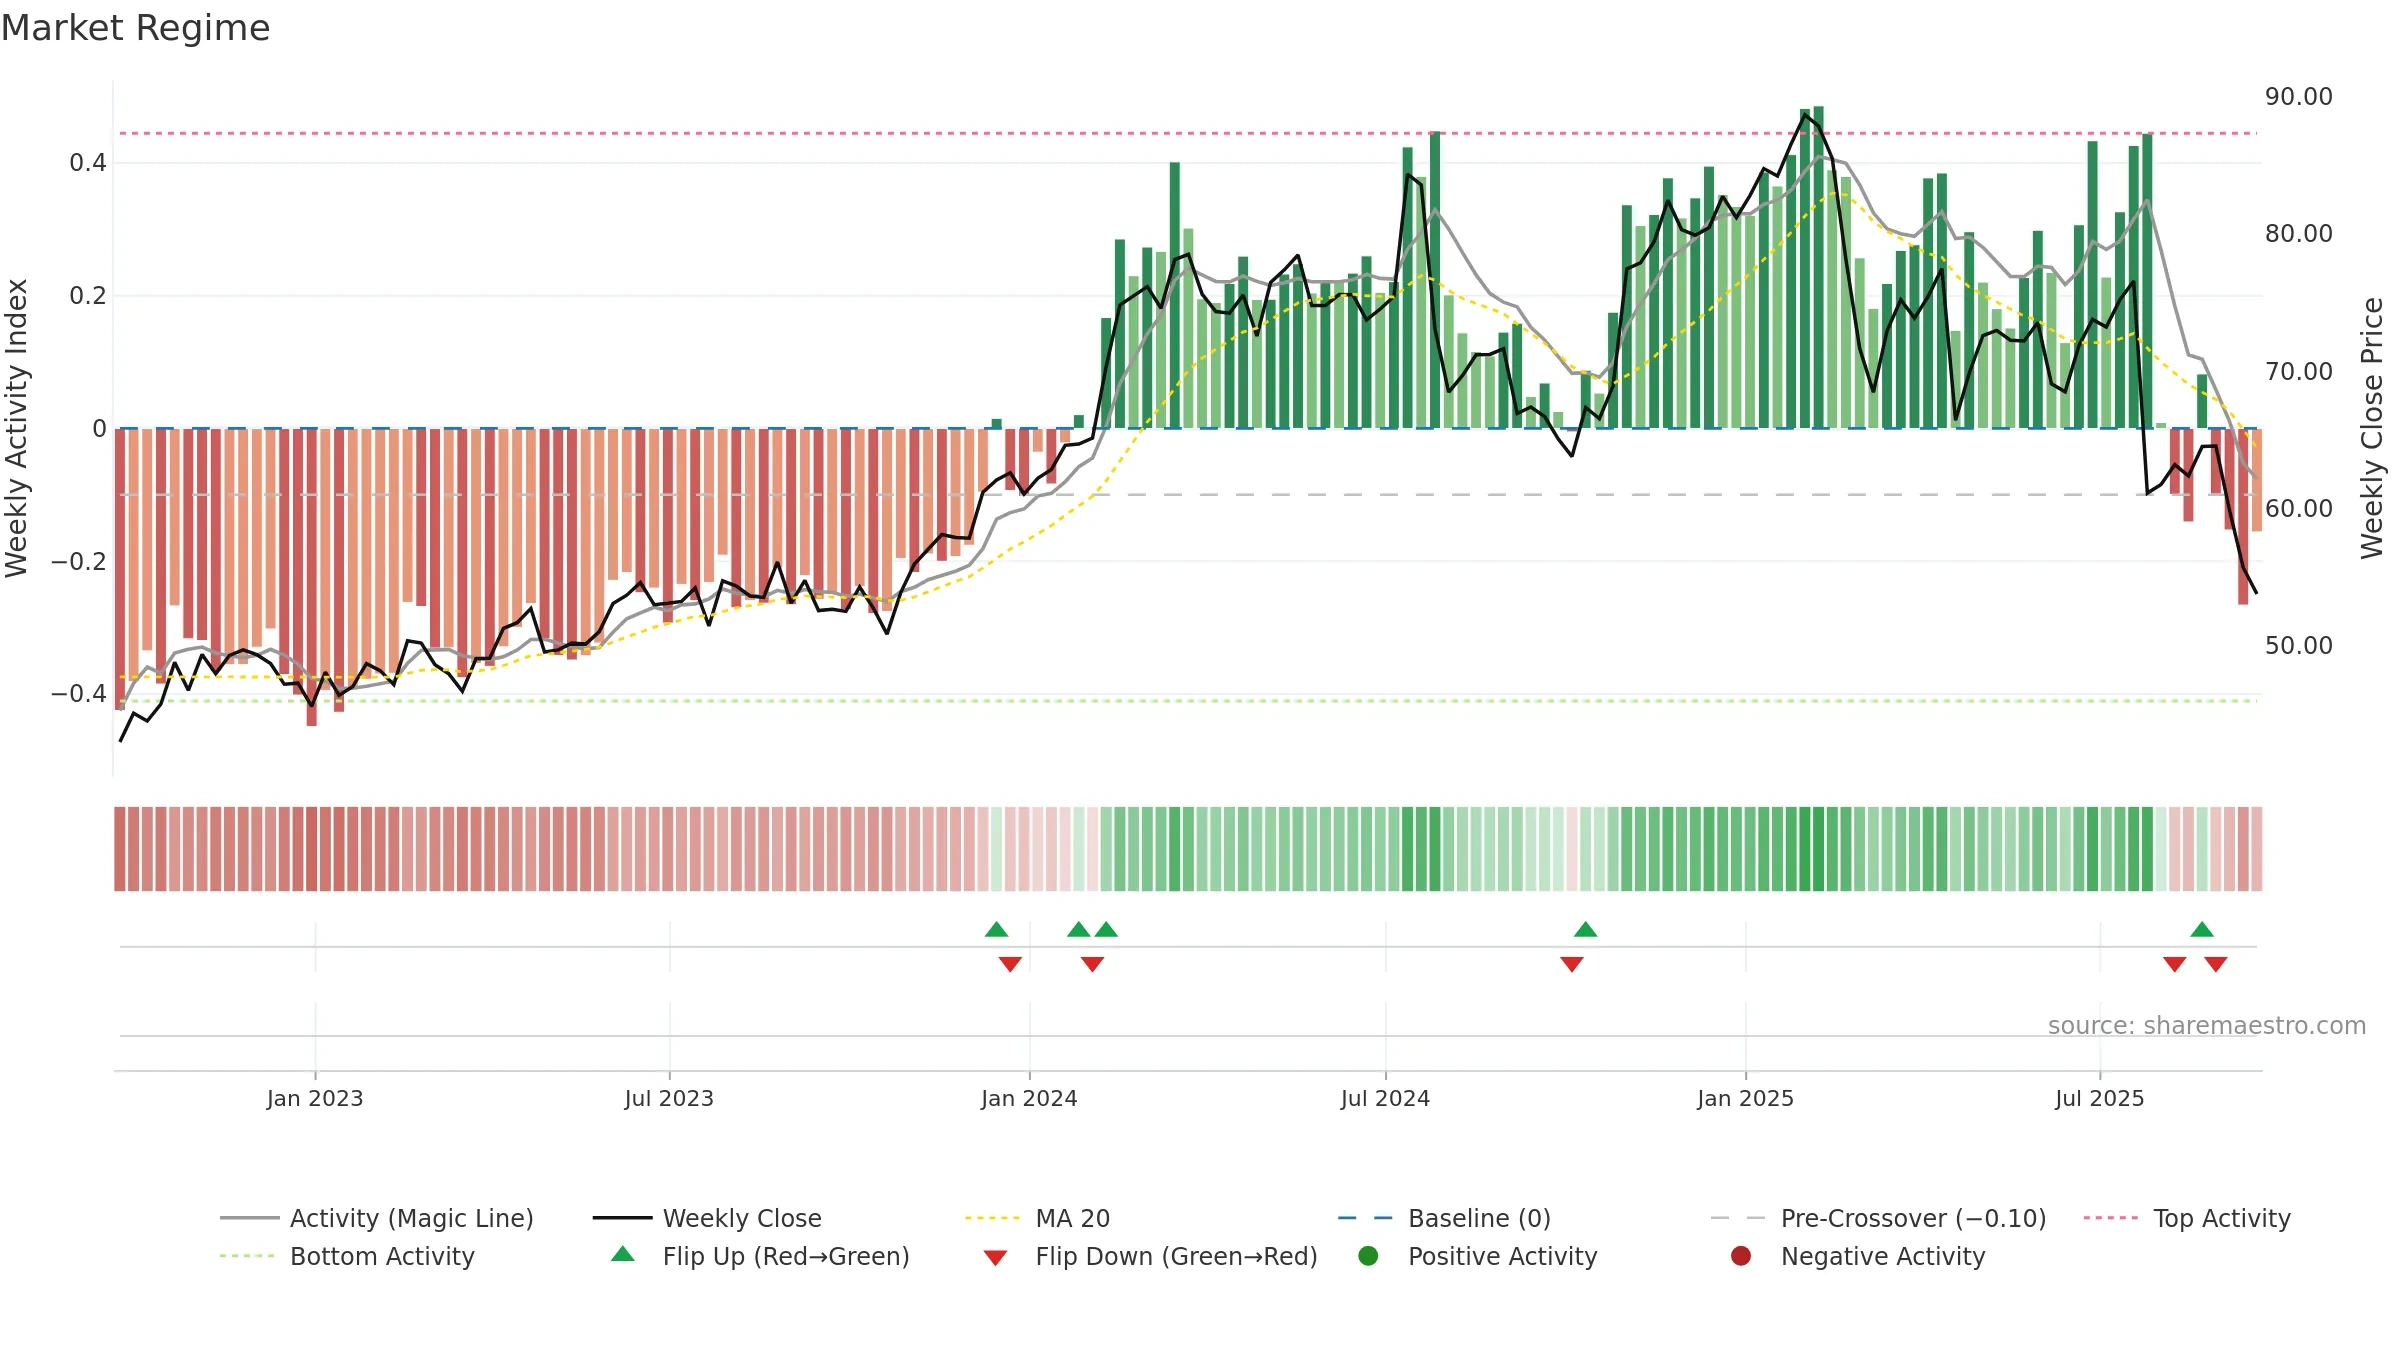The width and height of the screenshot is (2400, 1350).
Task: Toggle the Bottom Activity legend entry
Action: coord(347,1256)
